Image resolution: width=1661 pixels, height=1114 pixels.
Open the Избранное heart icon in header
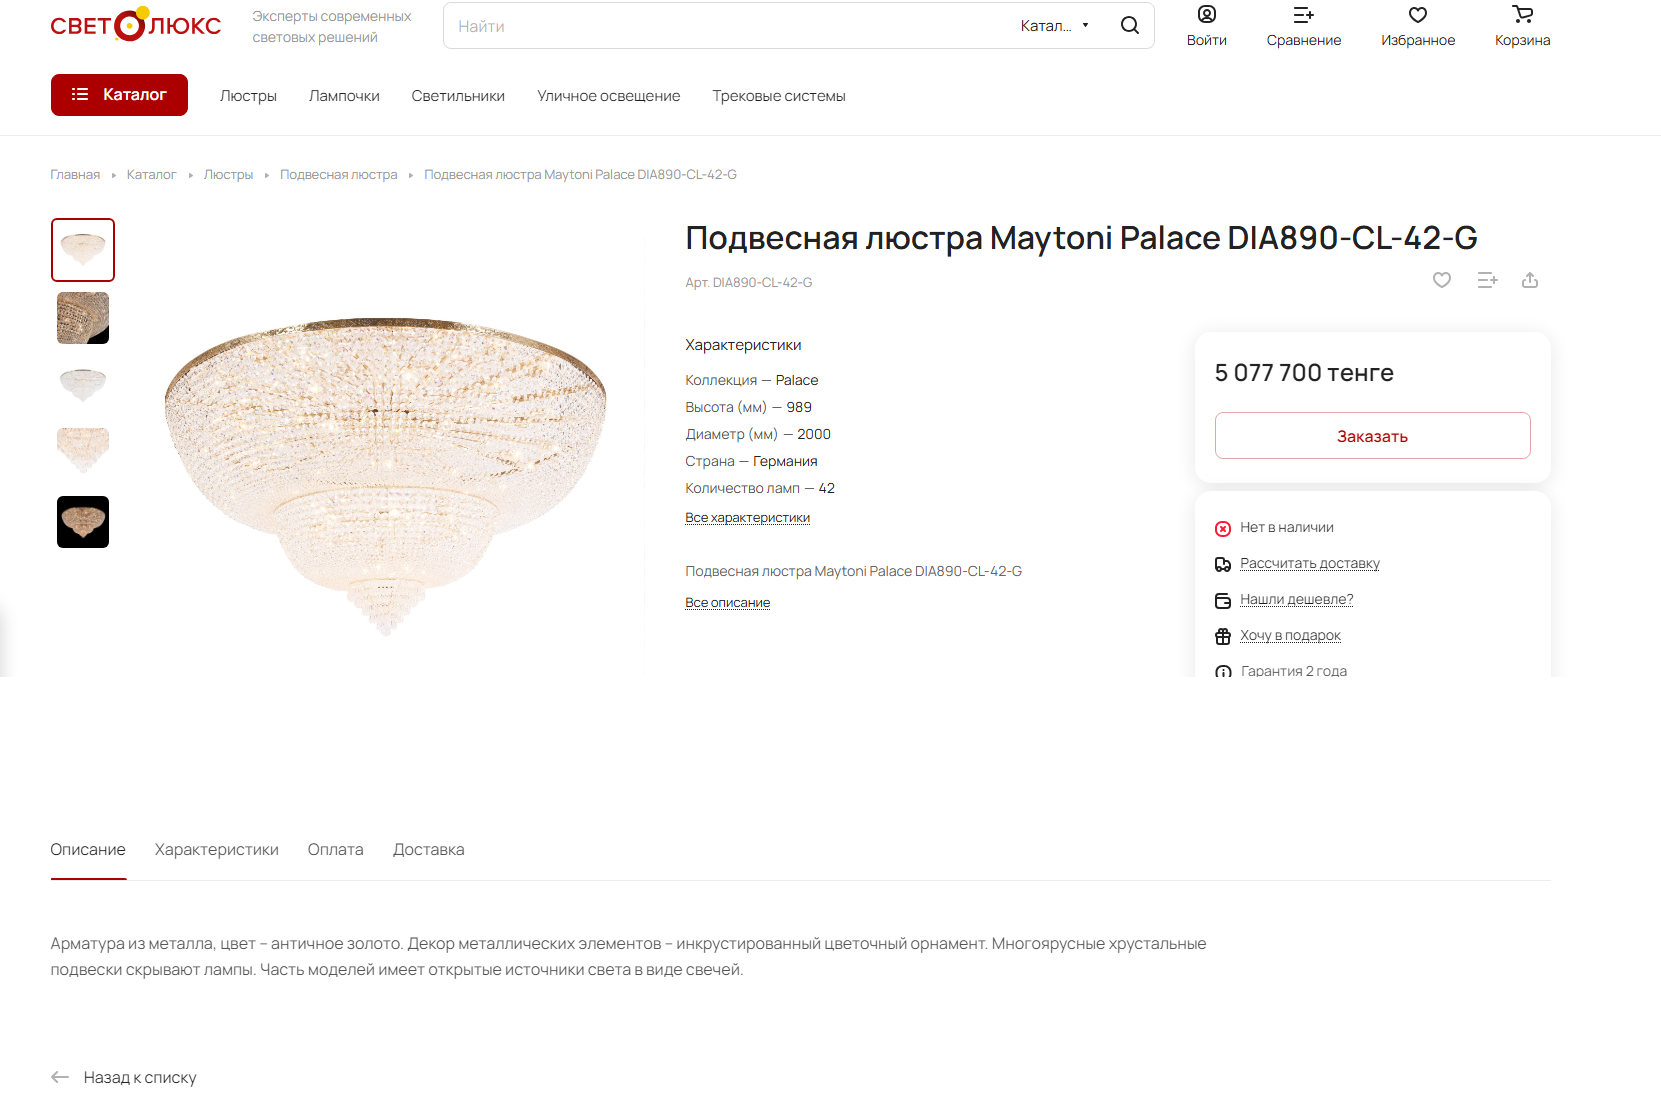click(1418, 14)
